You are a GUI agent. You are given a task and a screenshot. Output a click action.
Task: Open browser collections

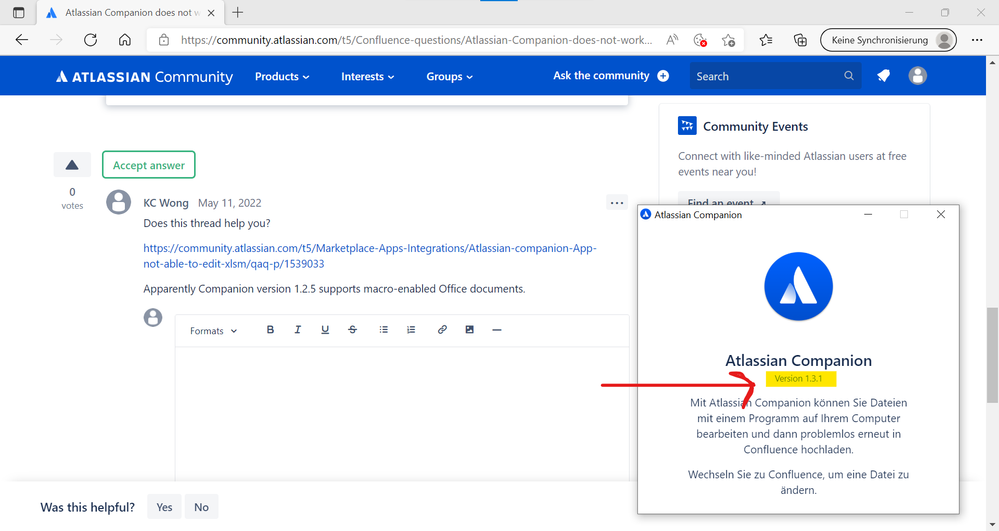(x=800, y=40)
